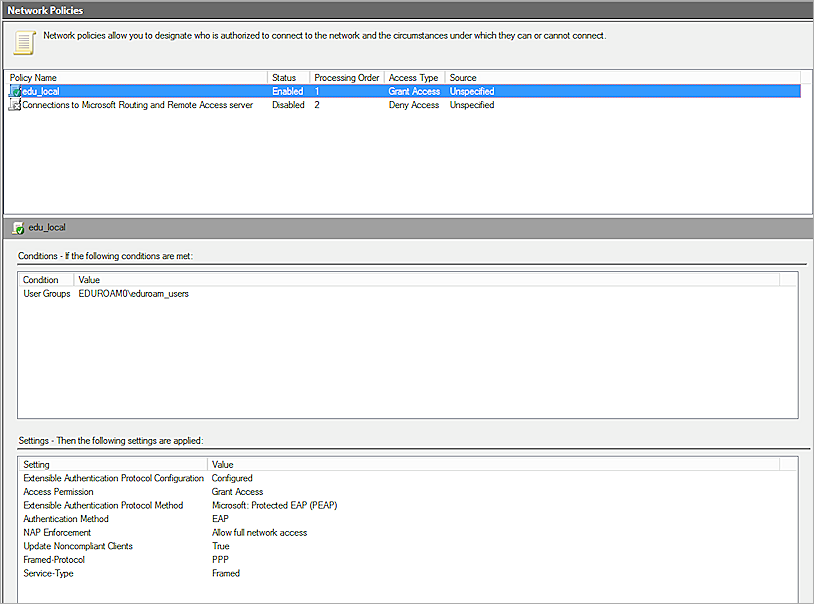Select the NAP Enforcement setting row
814x604 pixels.
point(55,533)
